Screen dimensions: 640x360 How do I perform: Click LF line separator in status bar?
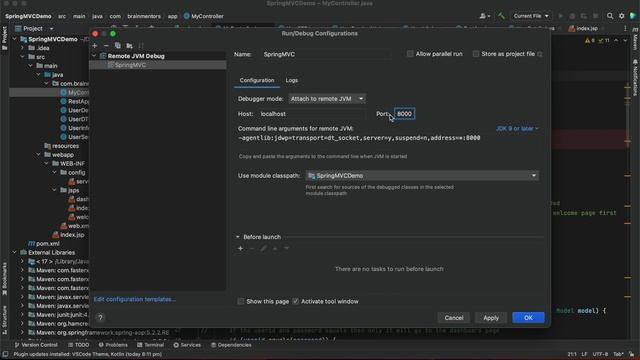tap(584, 354)
